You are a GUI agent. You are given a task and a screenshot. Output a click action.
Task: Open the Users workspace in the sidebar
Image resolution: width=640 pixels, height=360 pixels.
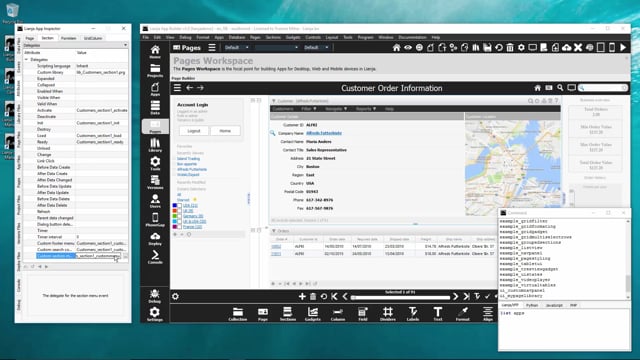155,201
